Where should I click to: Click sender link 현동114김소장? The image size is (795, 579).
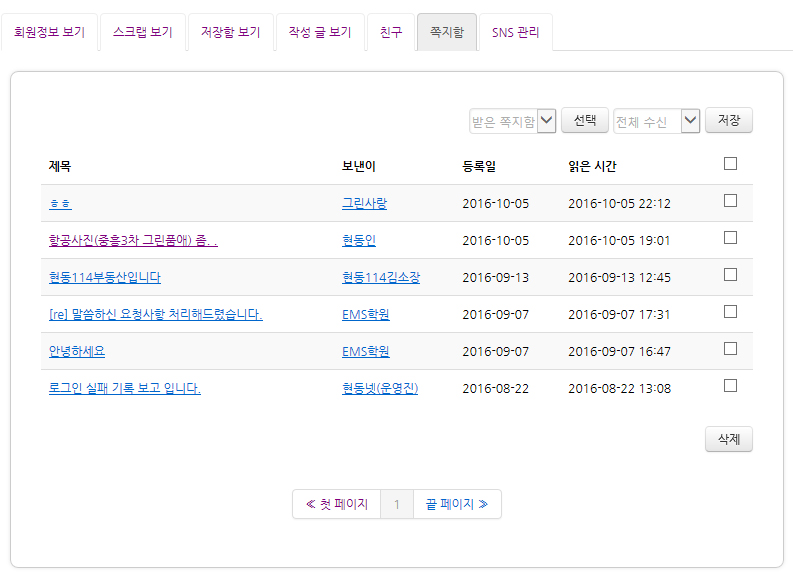(x=381, y=277)
